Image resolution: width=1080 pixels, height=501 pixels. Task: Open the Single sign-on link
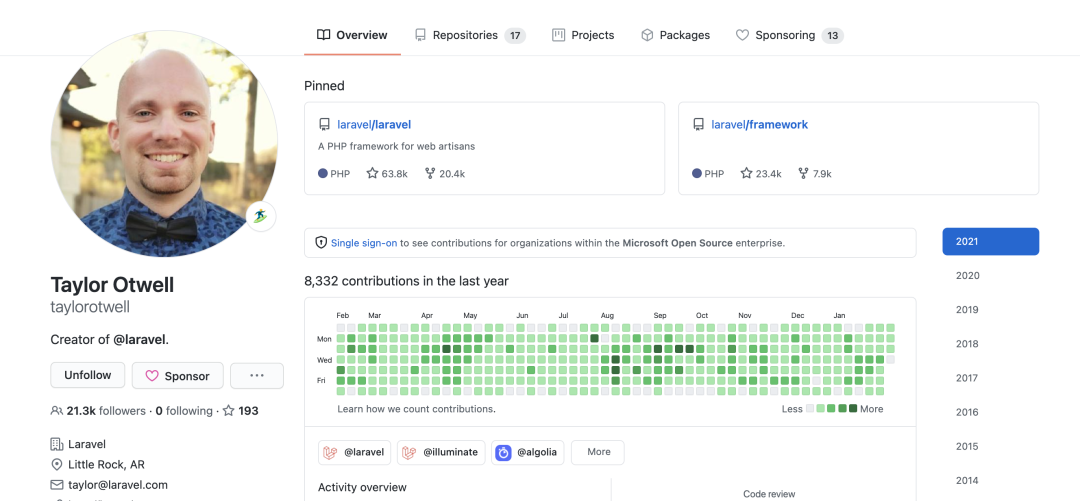click(364, 243)
